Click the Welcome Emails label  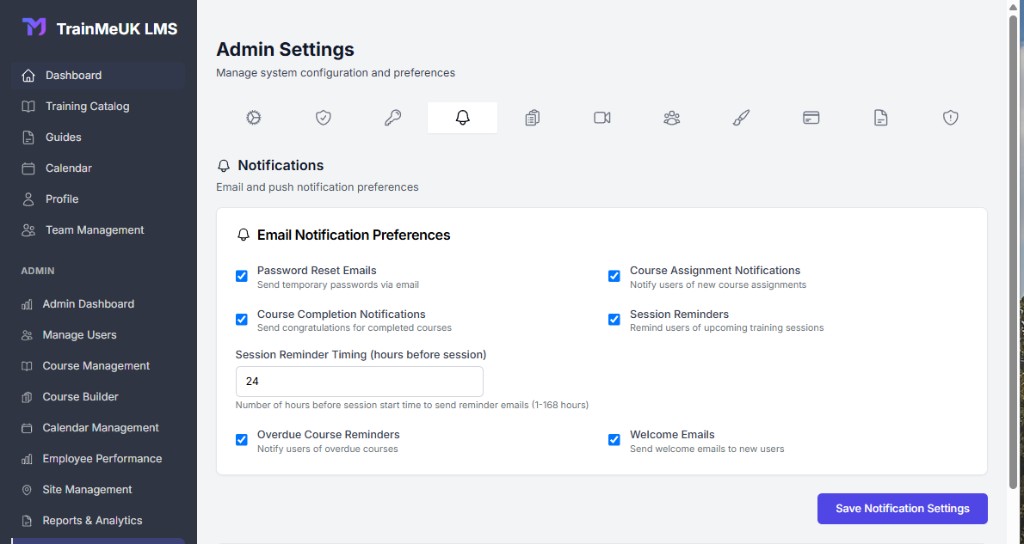pos(672,434)
